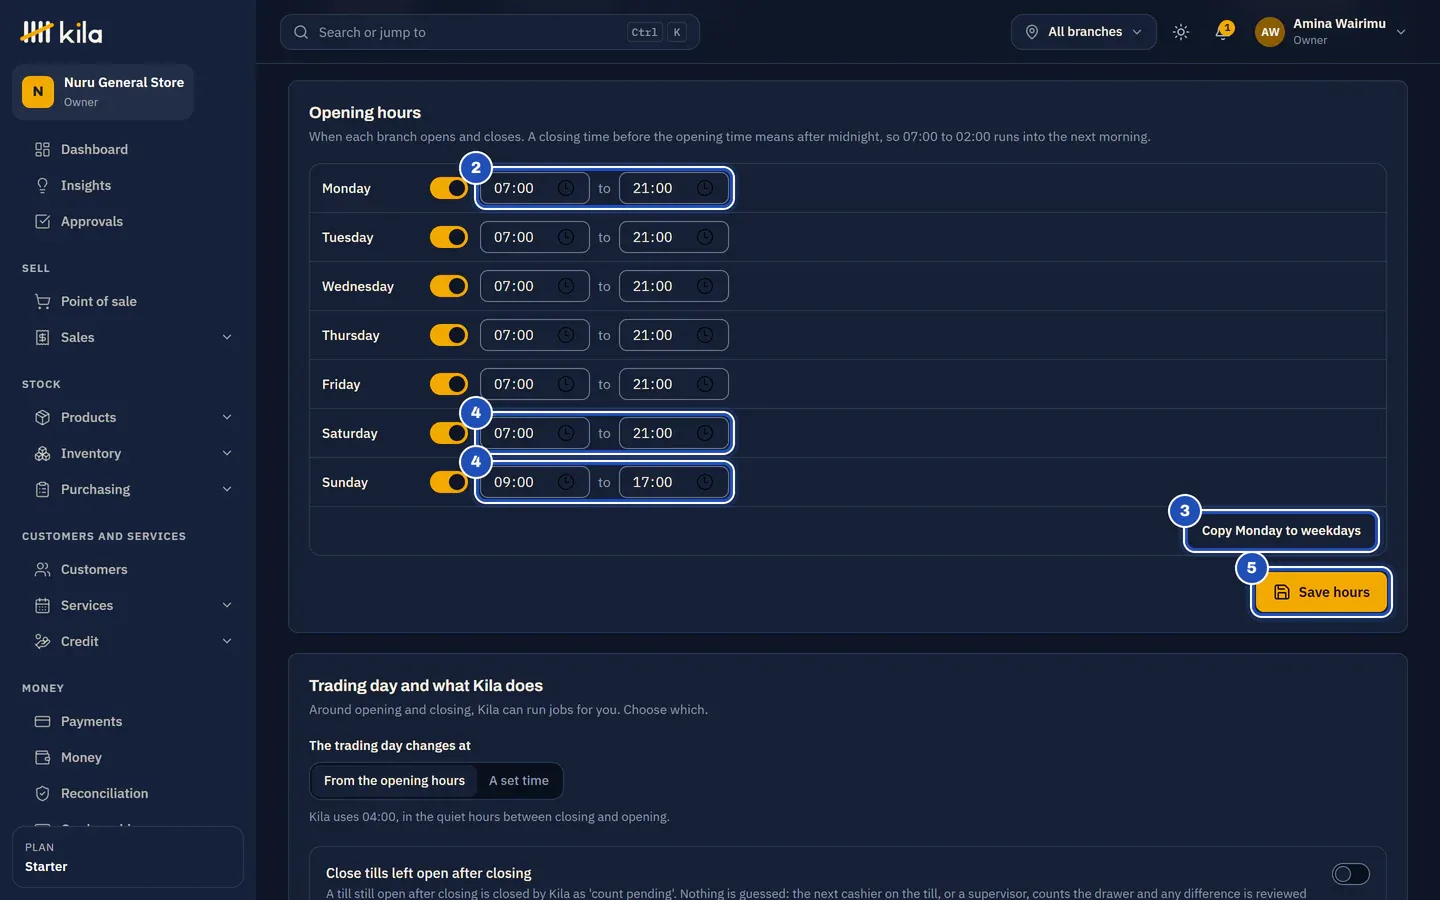Image resolution: width=1440 pixels, height=900 pixels.
Task: Expand the Products submenu chevron
Action: (227, 418)
